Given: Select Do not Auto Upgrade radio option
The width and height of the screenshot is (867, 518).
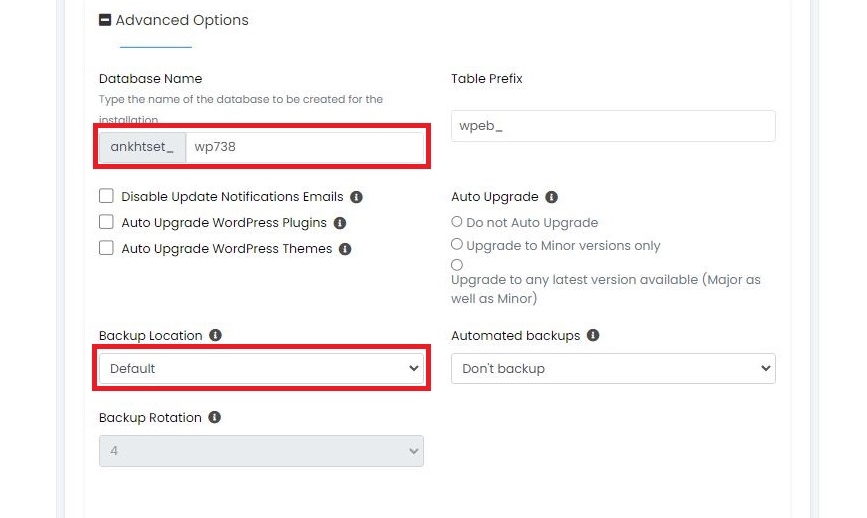Looking at the screenshot, I should pos(457,222).
